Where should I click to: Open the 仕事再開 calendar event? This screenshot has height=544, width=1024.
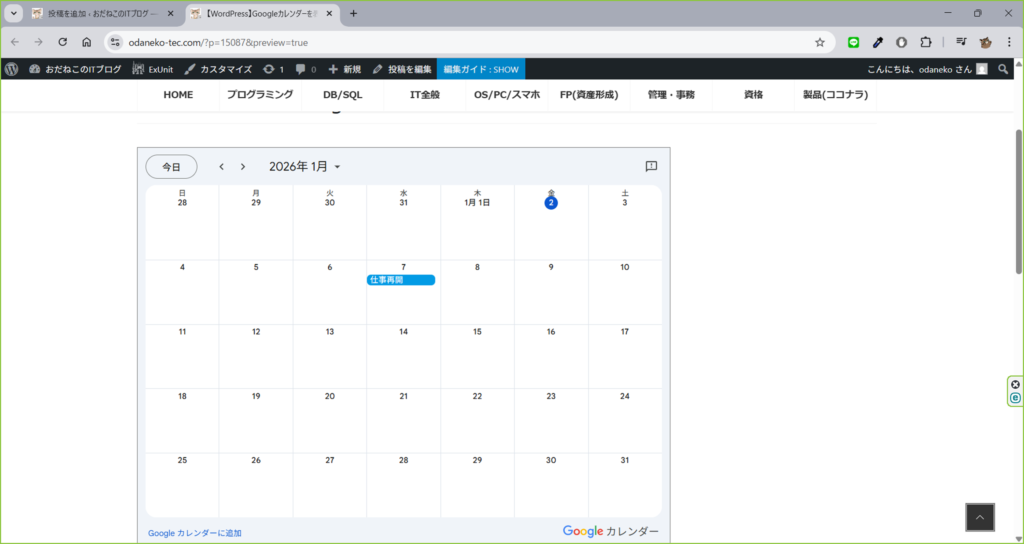[401, 280]
